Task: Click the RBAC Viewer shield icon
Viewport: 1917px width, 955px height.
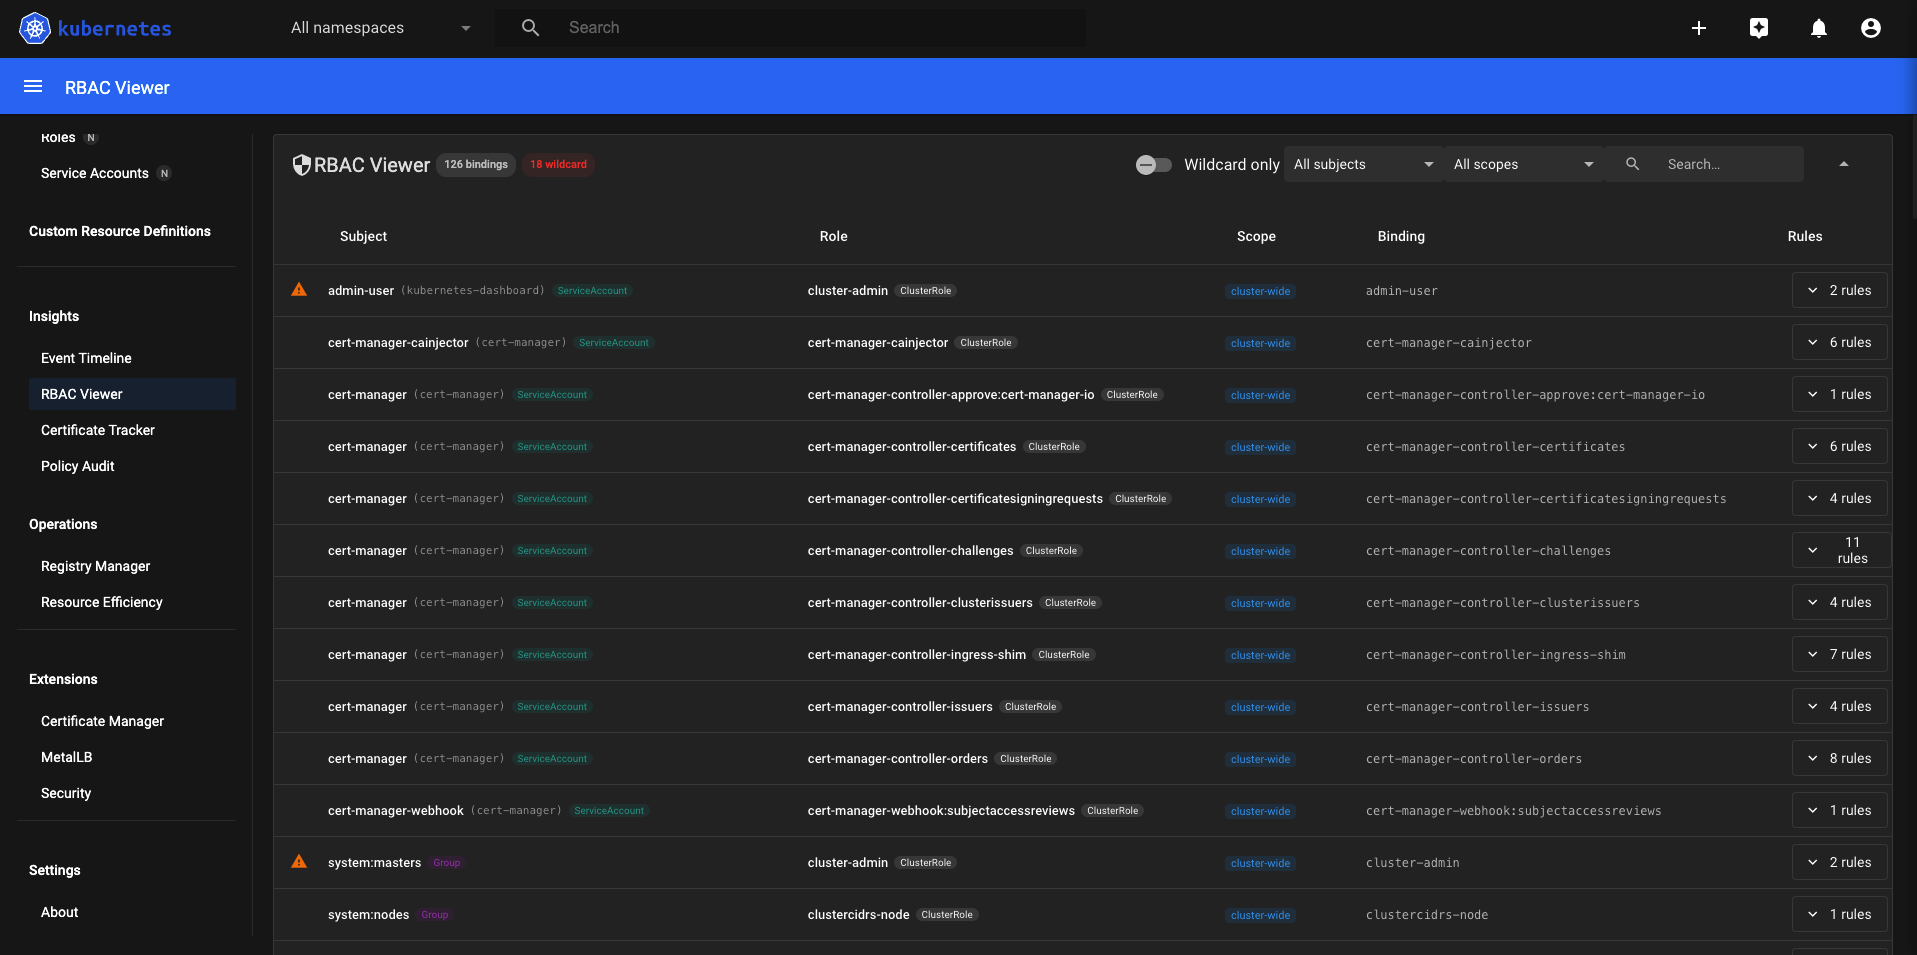Action: point(301,165)
